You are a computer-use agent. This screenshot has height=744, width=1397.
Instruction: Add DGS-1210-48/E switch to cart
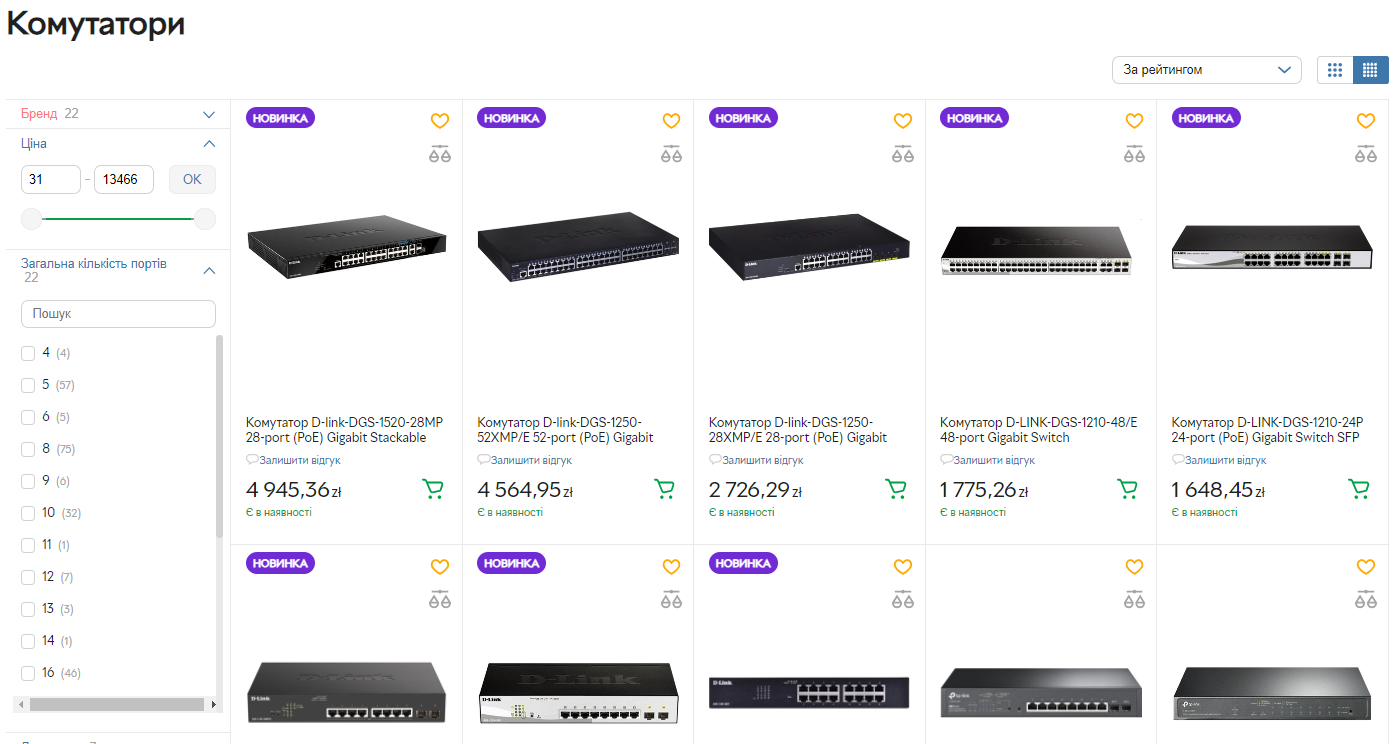[x=1127, y=489]
